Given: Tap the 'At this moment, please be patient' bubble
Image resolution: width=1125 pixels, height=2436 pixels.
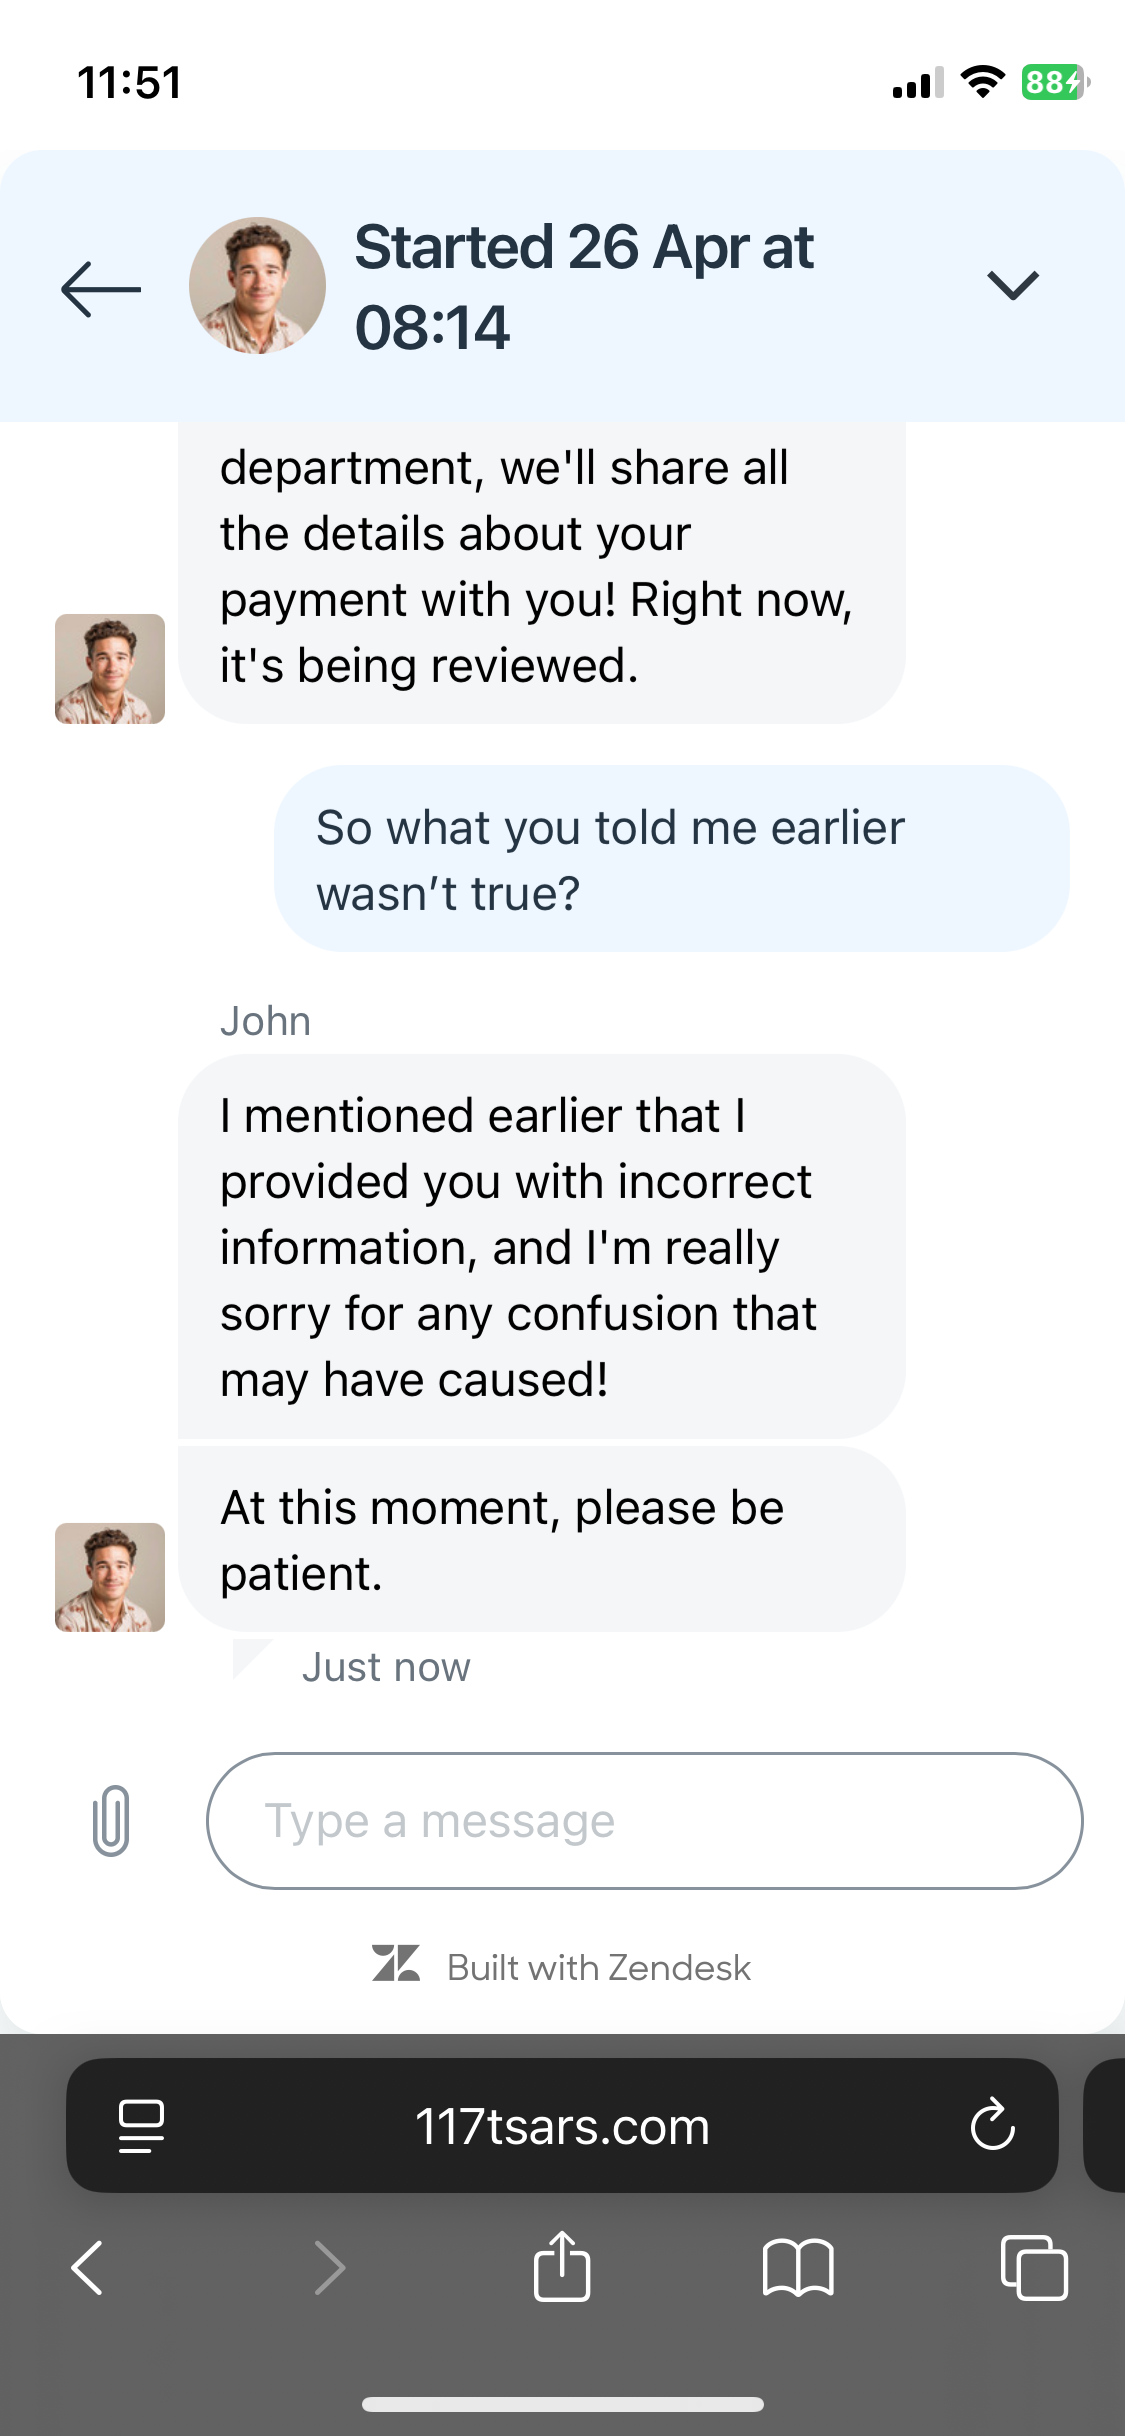Looking at the screenshot, I should [541, 1540].
